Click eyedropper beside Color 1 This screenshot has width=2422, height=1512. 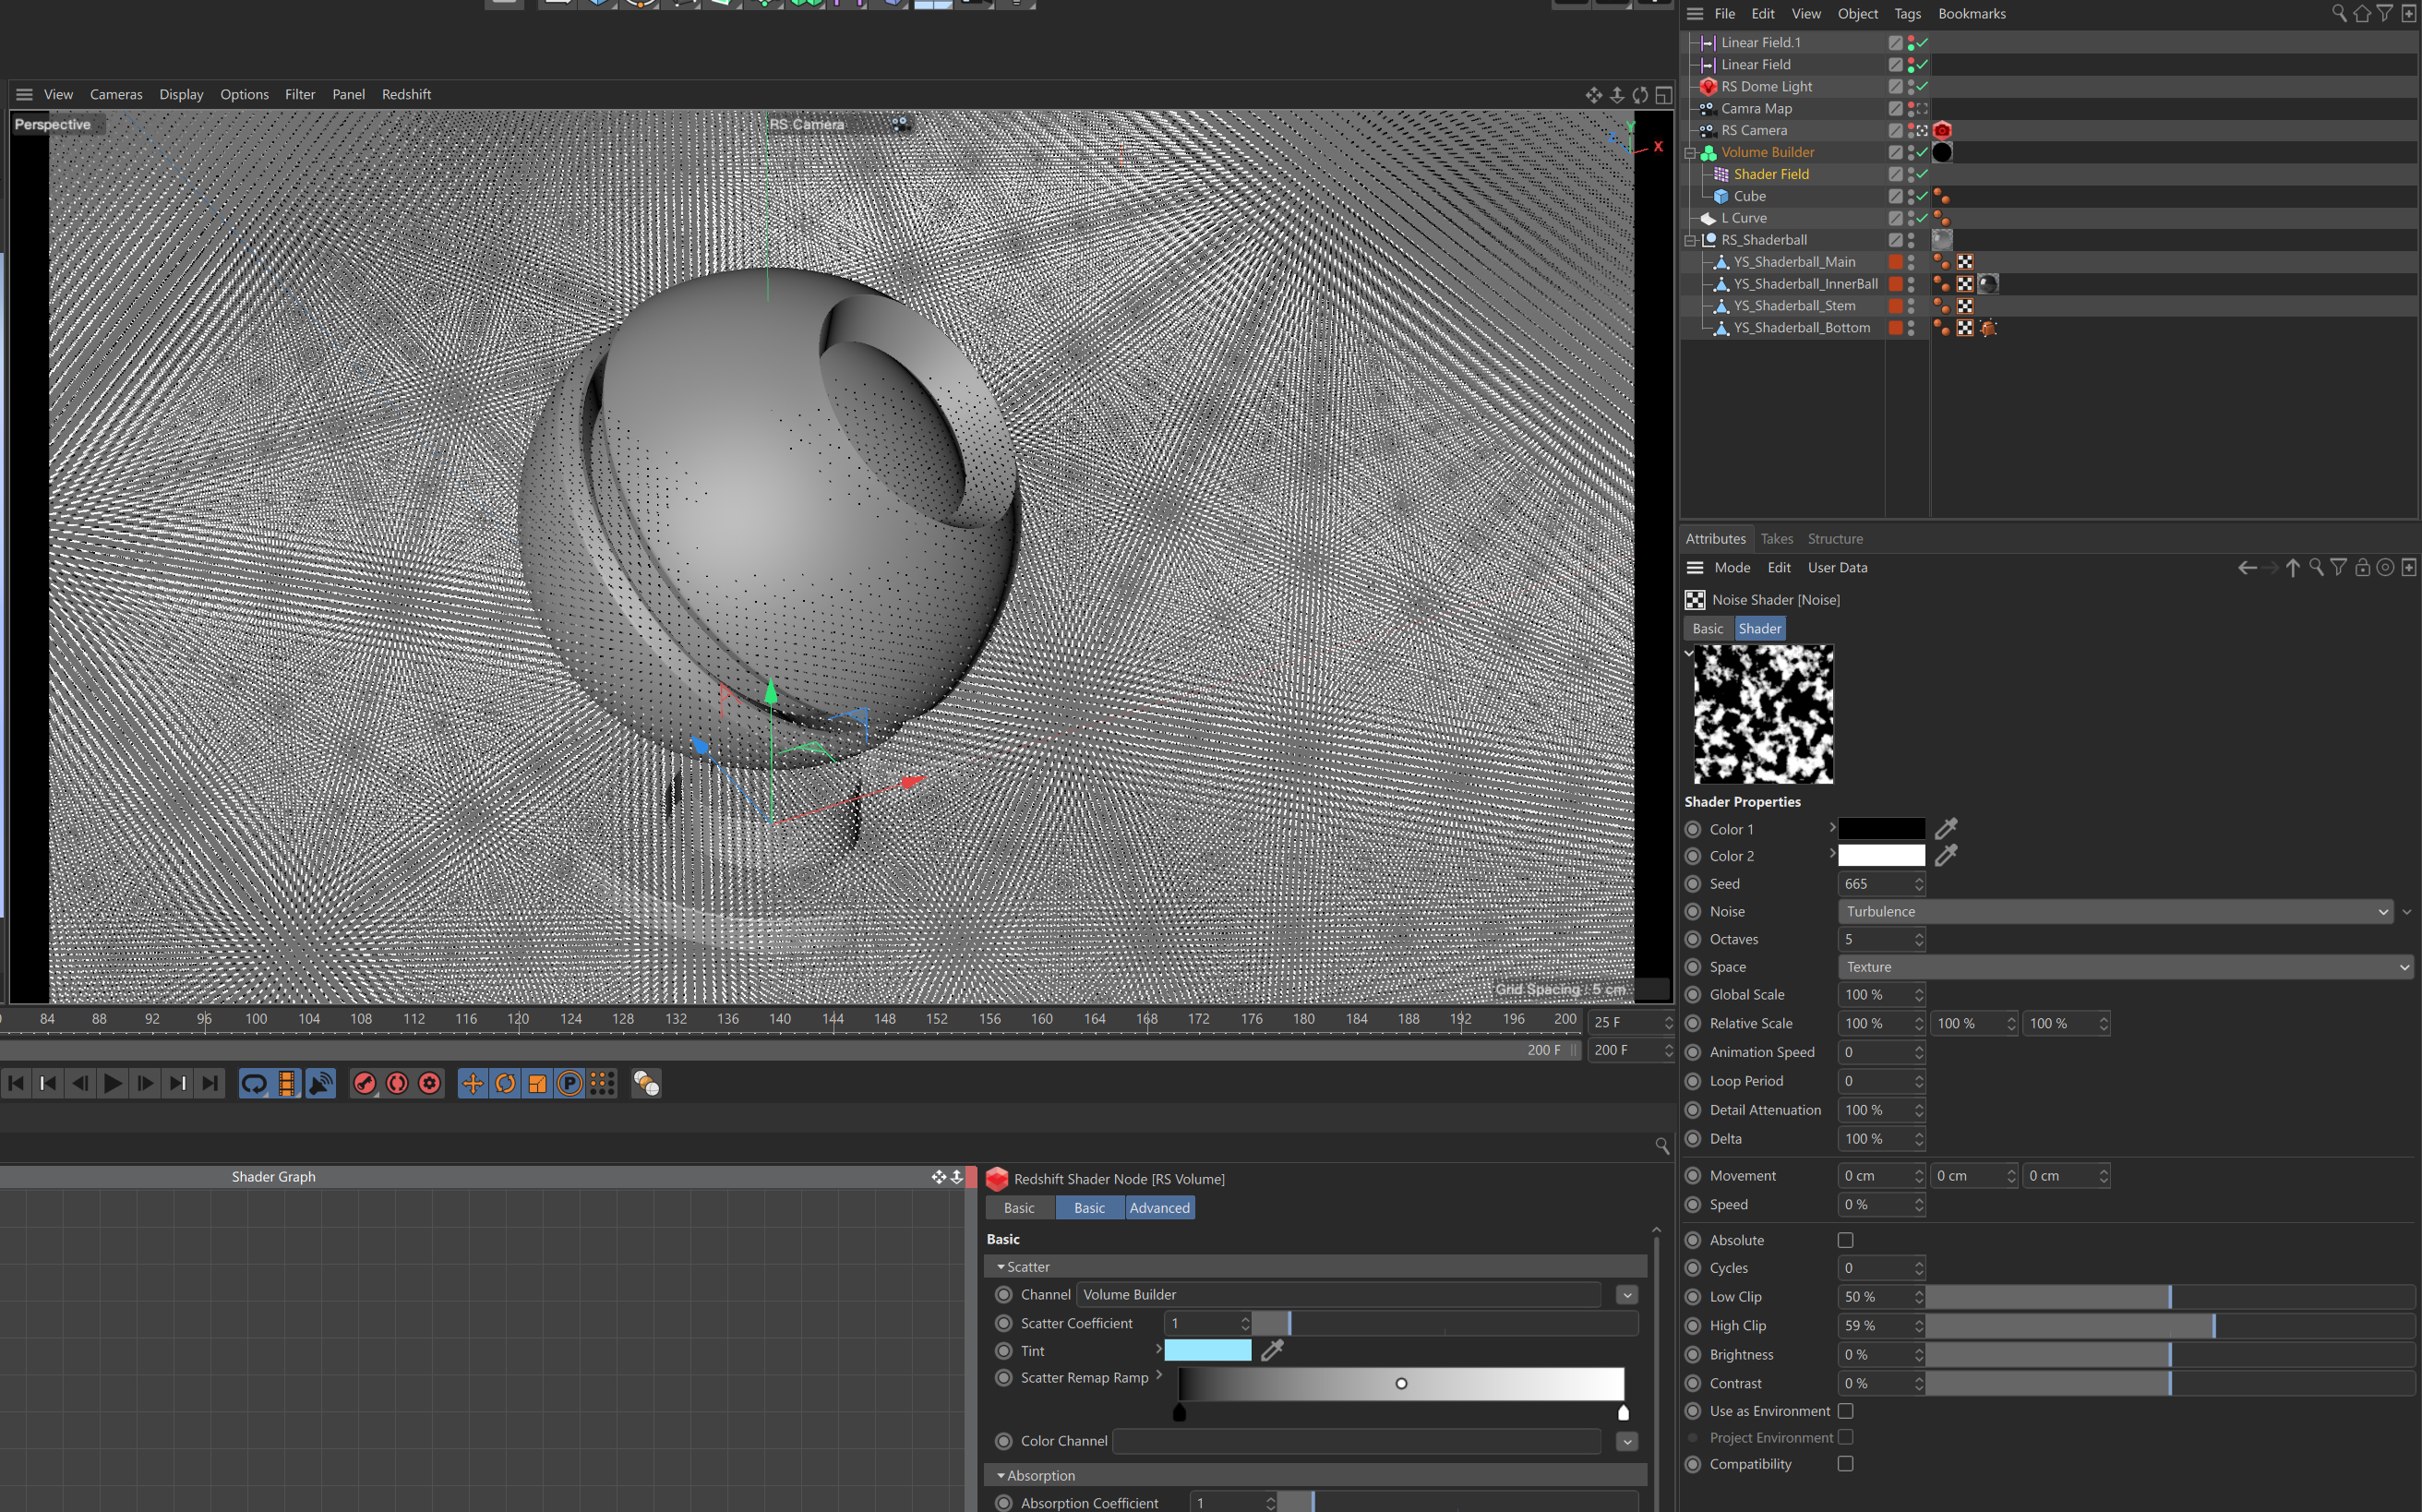coord(1946,828)
